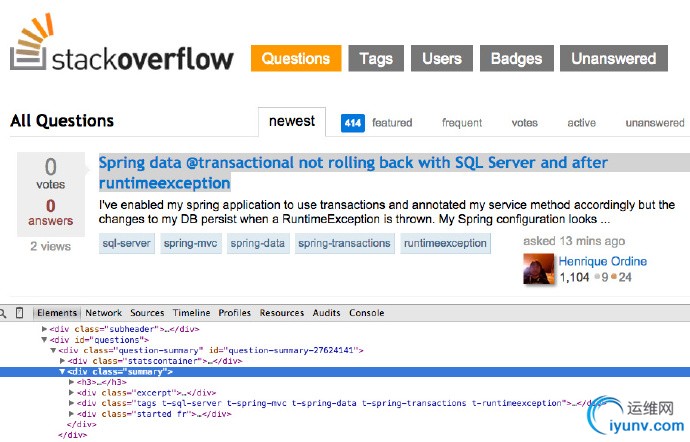Click Henrique Ordine's avatar thumbnail
This screenshot has width=690, height=442.
coord(539,269)
